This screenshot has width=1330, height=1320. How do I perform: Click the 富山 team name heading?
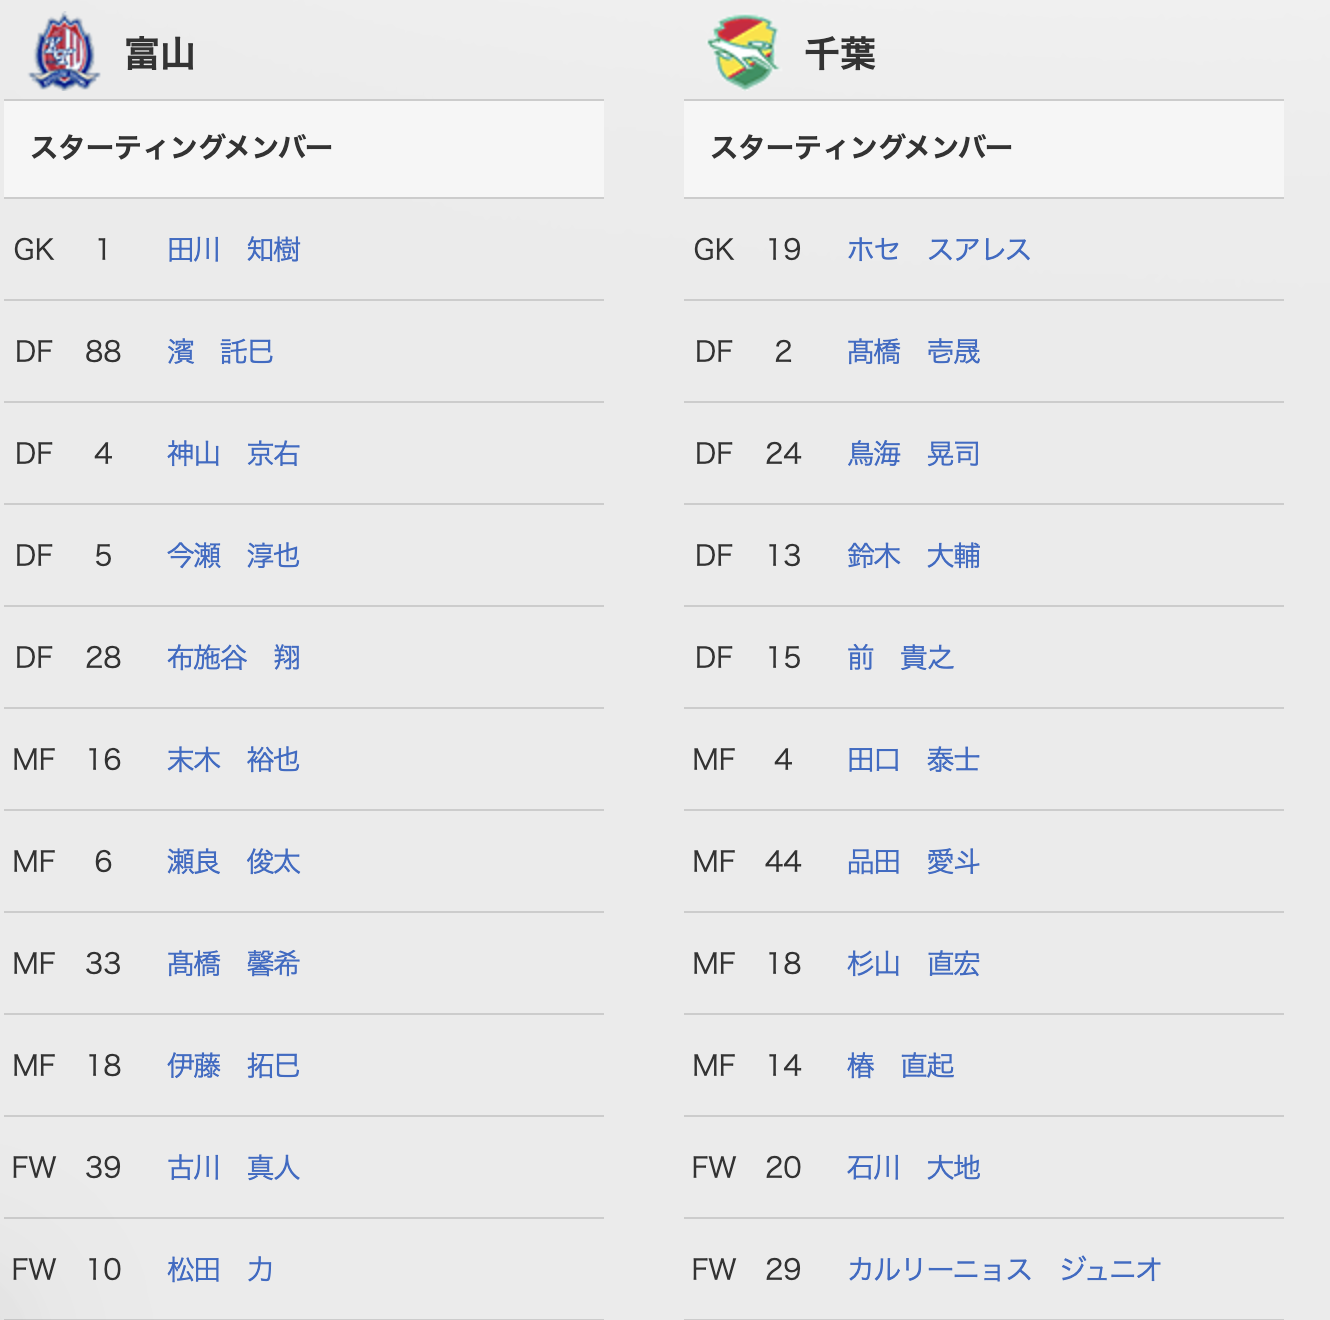click(x=160, y=54)
